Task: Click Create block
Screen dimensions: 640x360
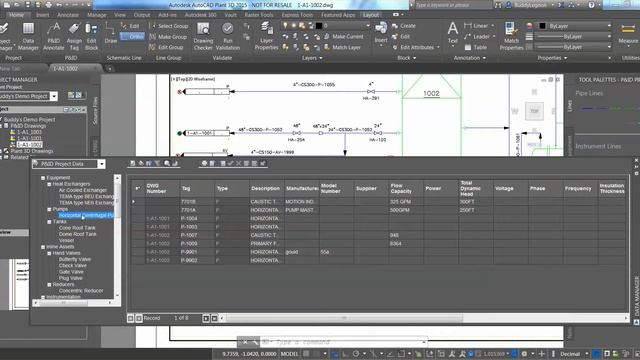Action: pyautogui.click(x=404, y=26)
